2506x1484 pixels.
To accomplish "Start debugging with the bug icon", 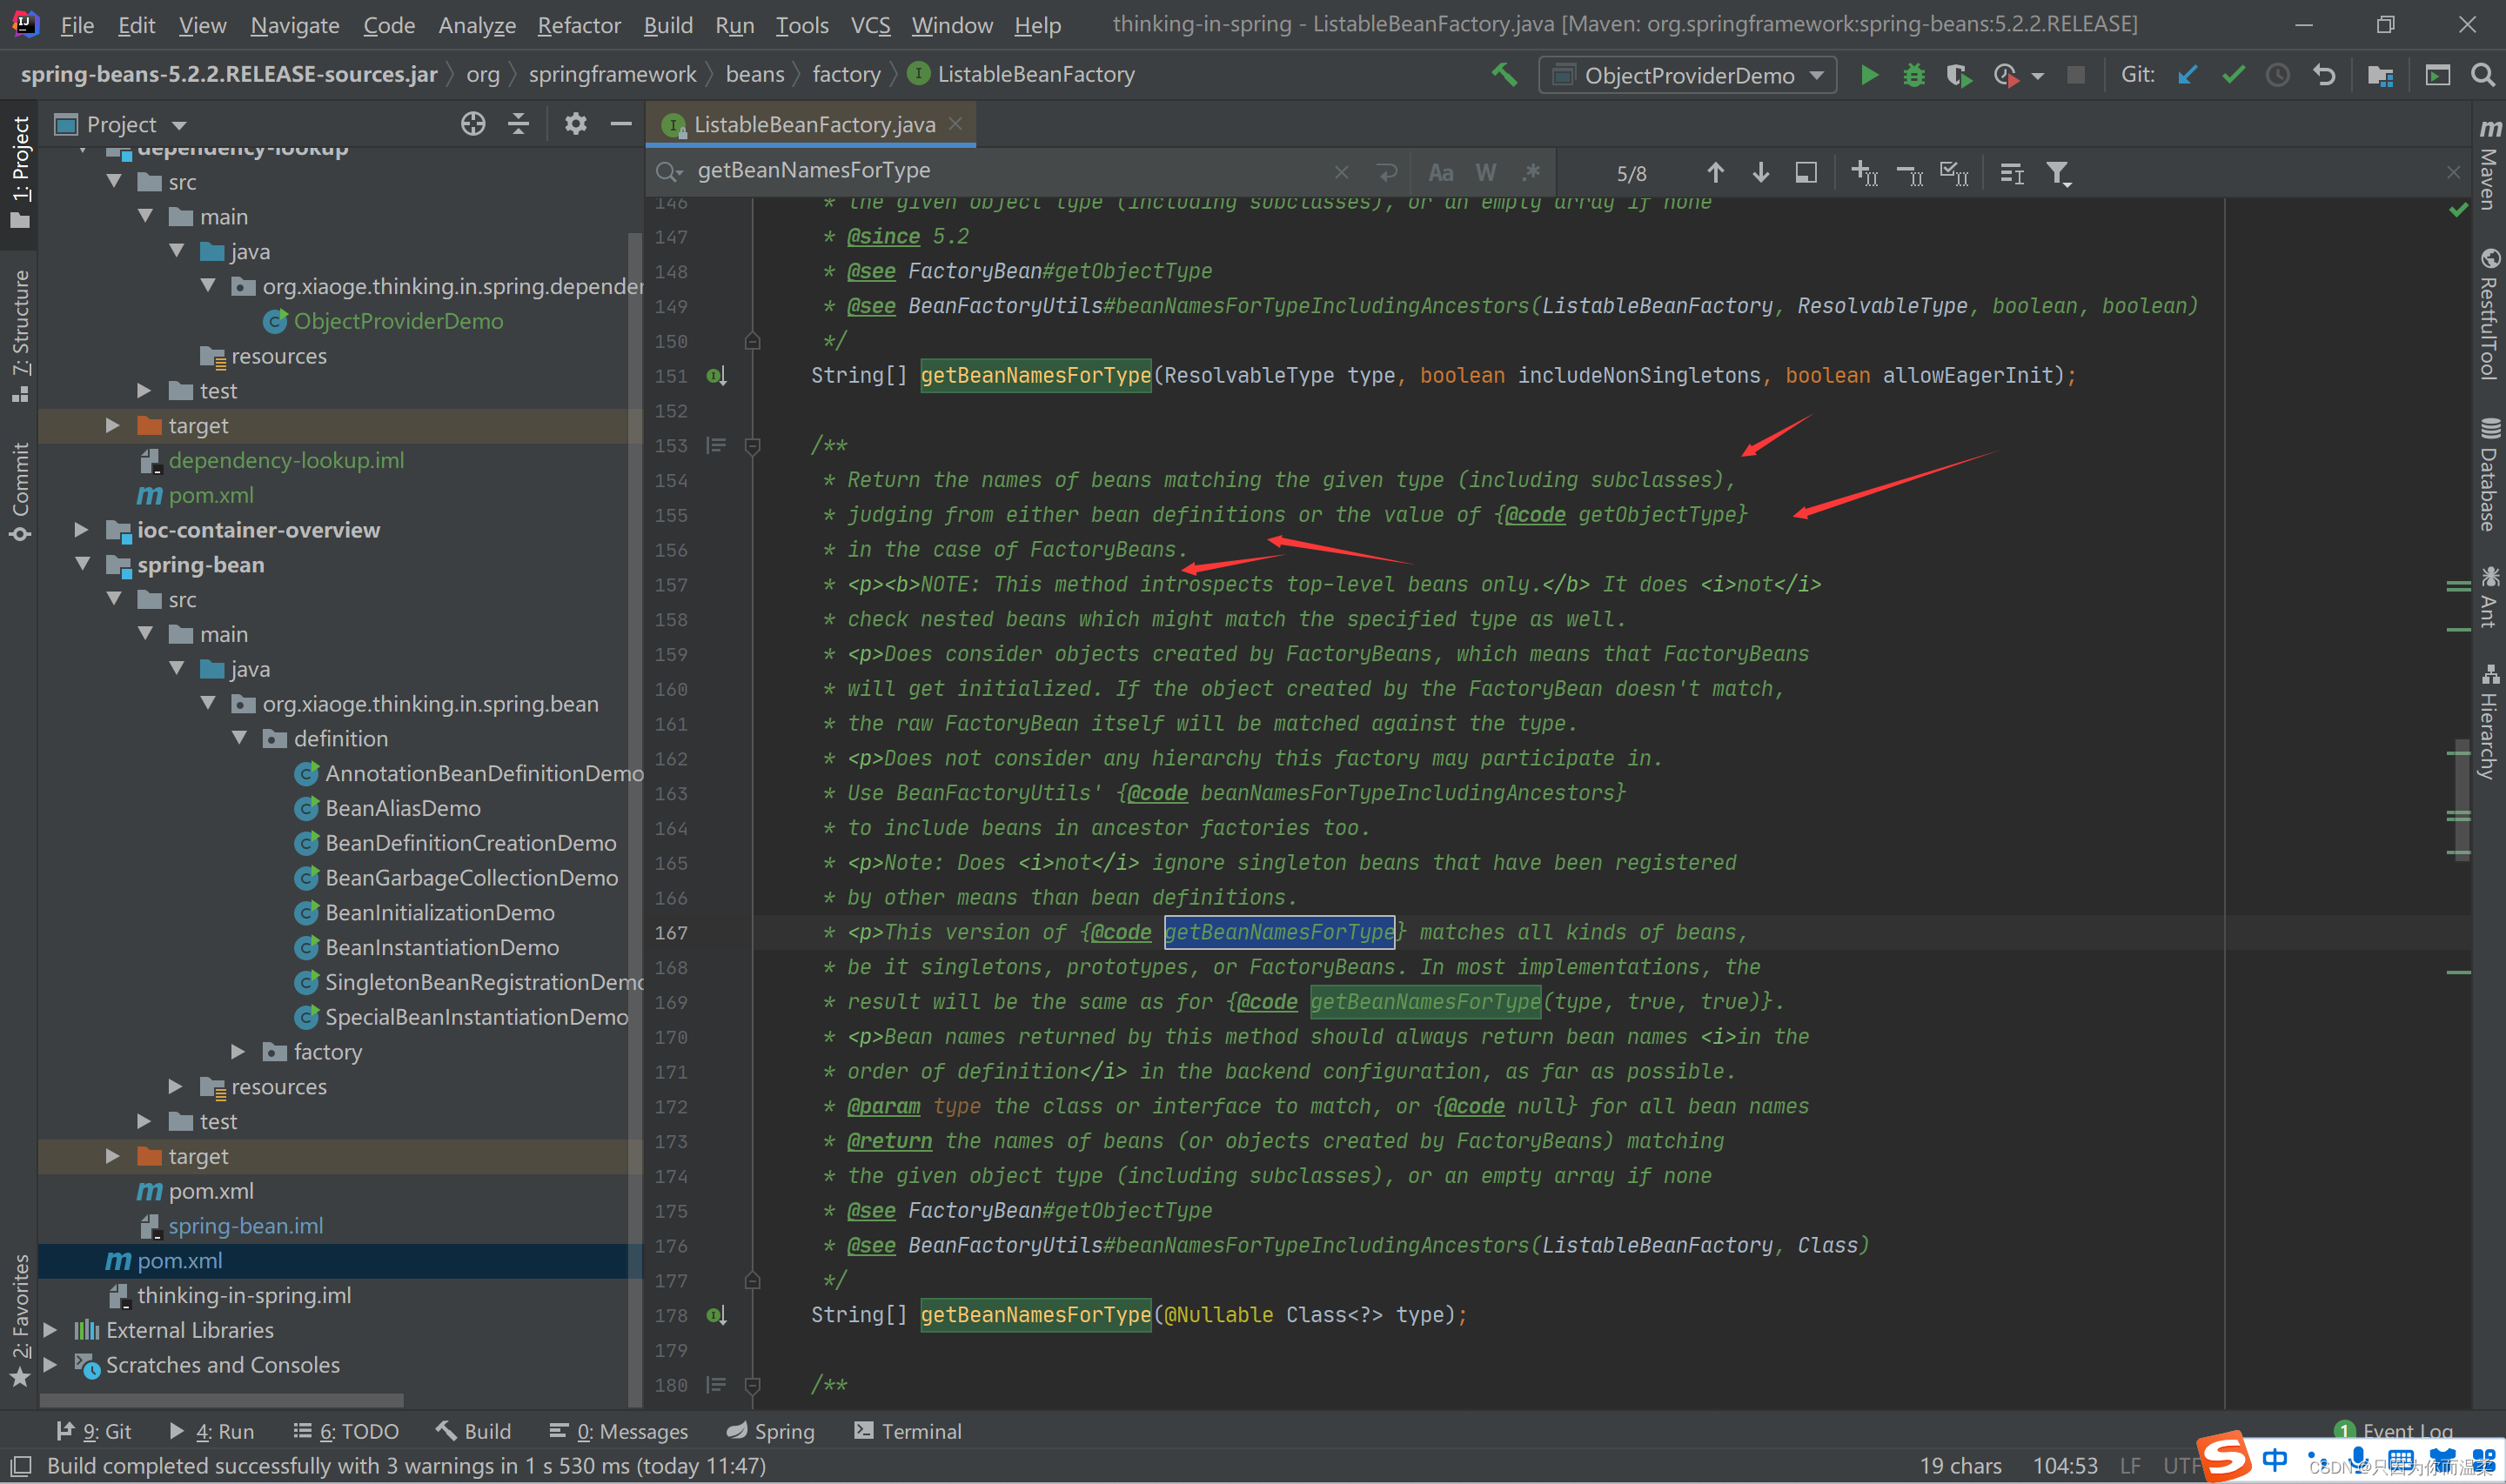I will click(x=1913, y=75).
